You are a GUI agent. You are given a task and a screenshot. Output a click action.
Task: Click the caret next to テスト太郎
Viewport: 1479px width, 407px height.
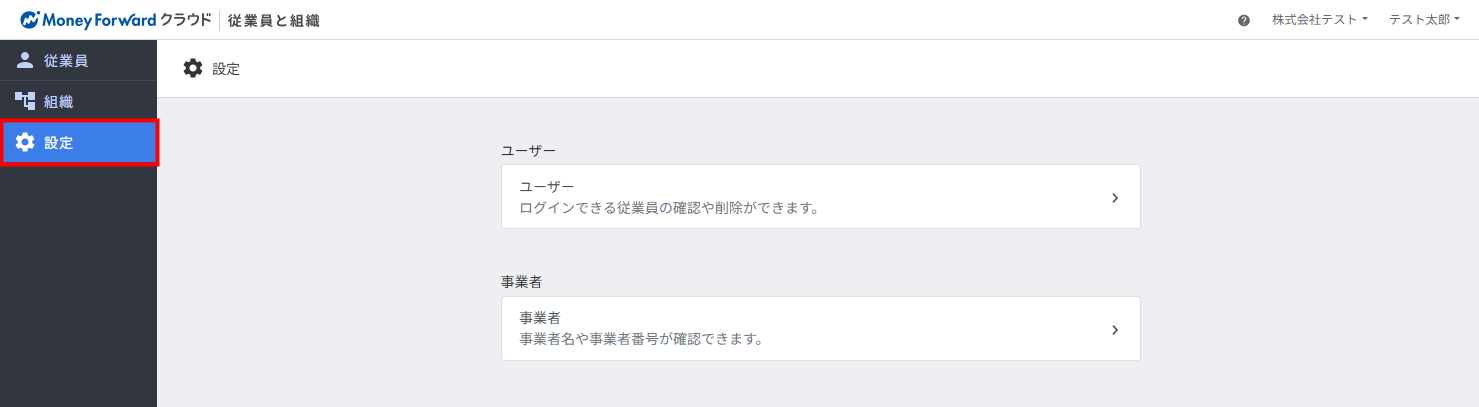pos(1458,20)
